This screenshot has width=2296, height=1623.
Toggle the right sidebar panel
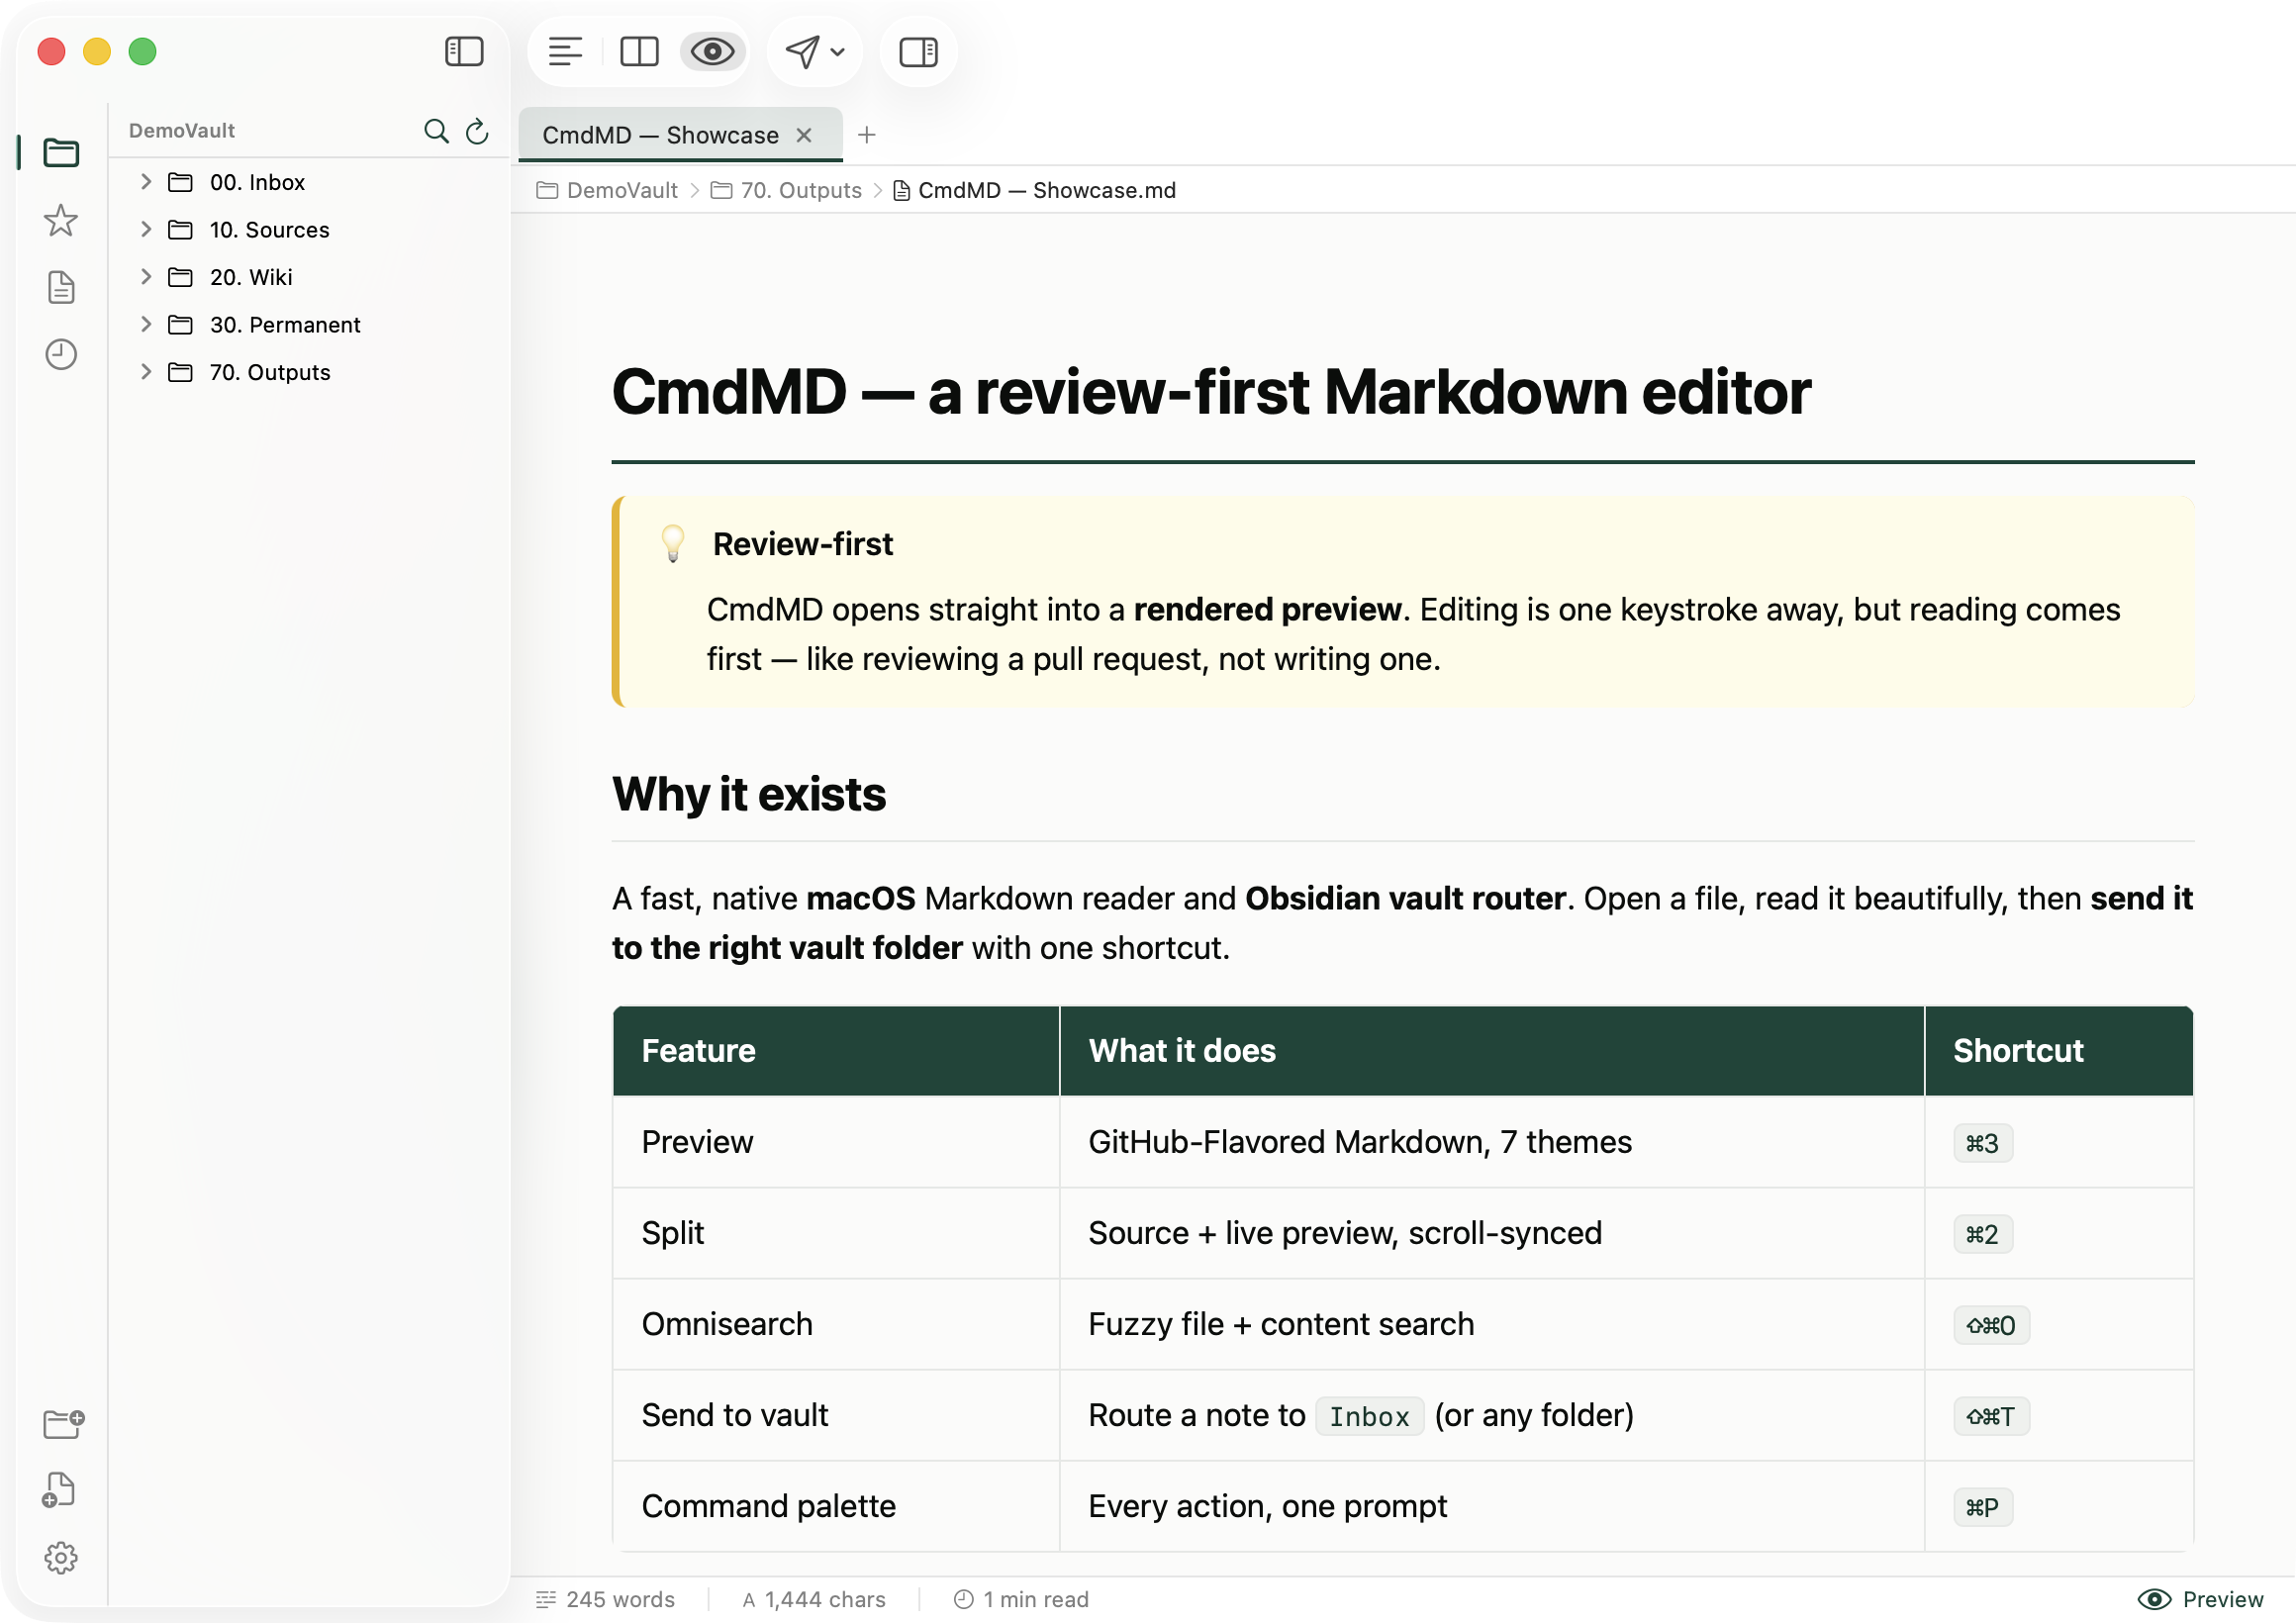(x=918, y=51)
